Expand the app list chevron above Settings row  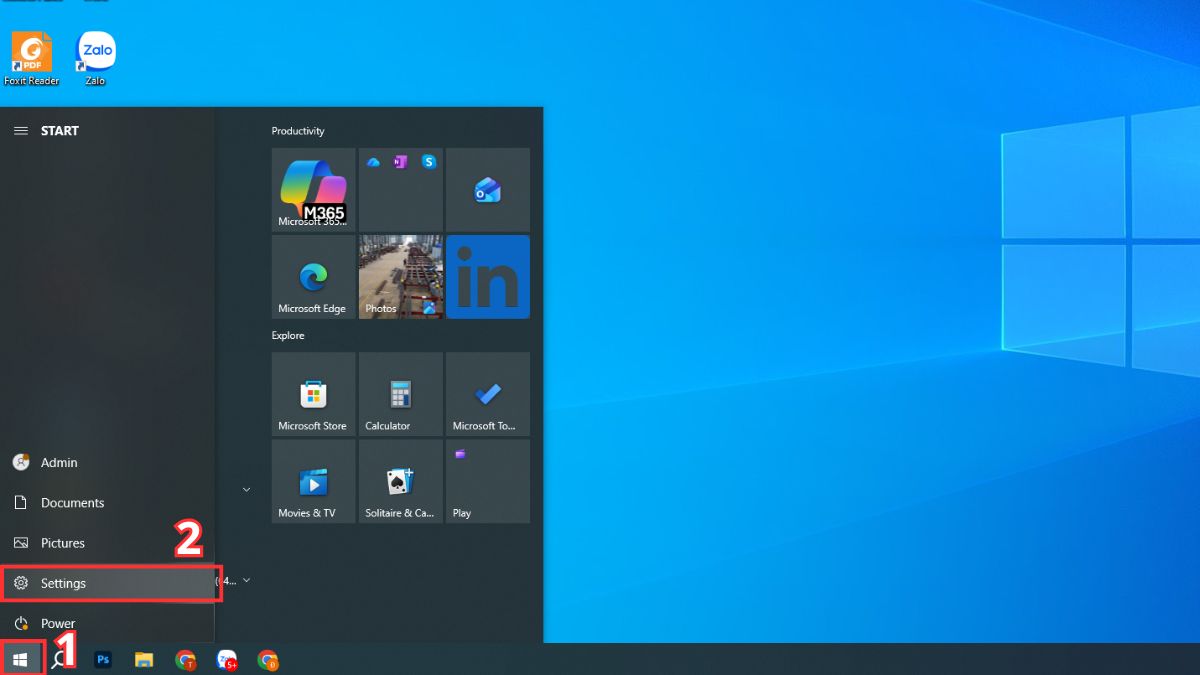[x=246, y=489]
